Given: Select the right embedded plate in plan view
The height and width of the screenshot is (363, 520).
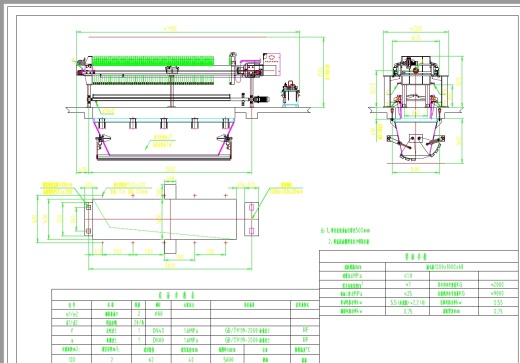Looking at the screenshot, I should point(251,219).
